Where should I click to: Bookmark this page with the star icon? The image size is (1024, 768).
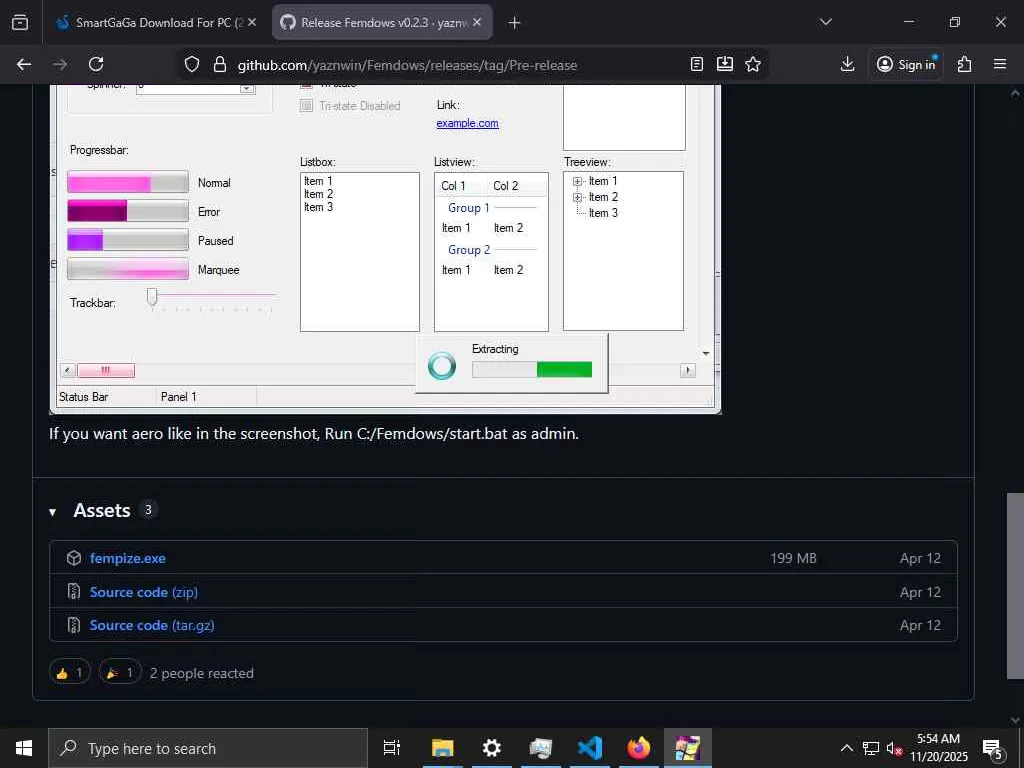(x=753, y=64)
